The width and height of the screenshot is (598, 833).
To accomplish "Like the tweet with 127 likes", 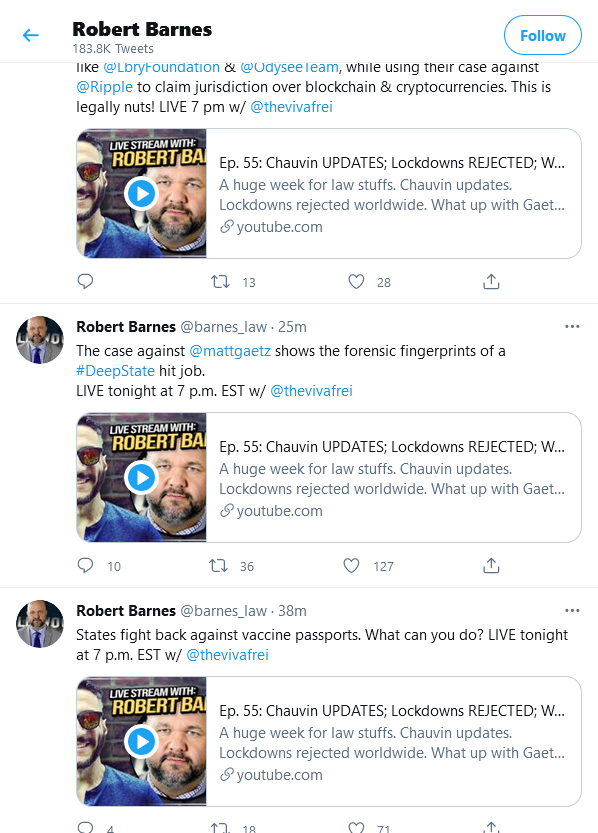I will coord(351,565).
